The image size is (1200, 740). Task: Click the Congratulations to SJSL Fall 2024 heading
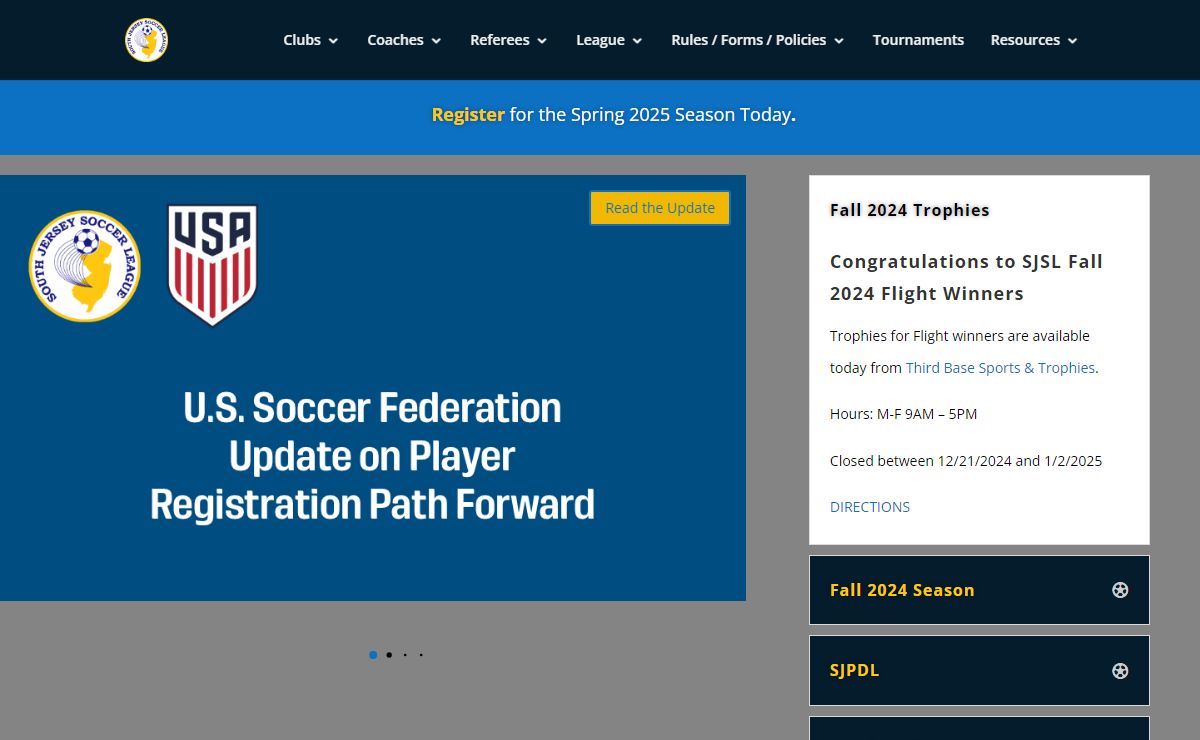coord(966,277)
